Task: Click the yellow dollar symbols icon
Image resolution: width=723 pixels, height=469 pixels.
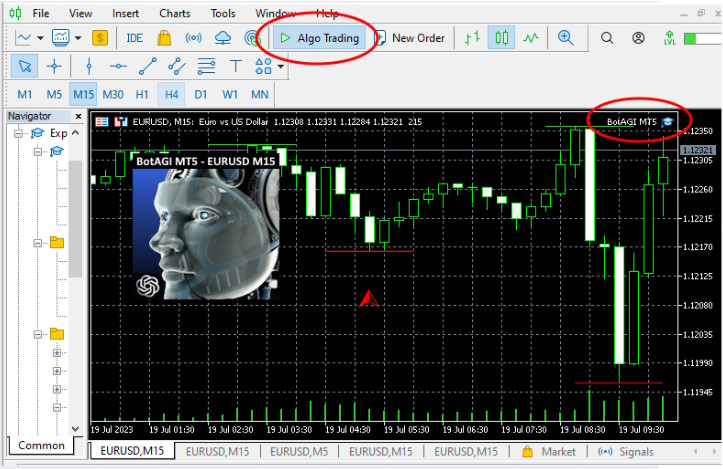Action: [x=100, y=38]
